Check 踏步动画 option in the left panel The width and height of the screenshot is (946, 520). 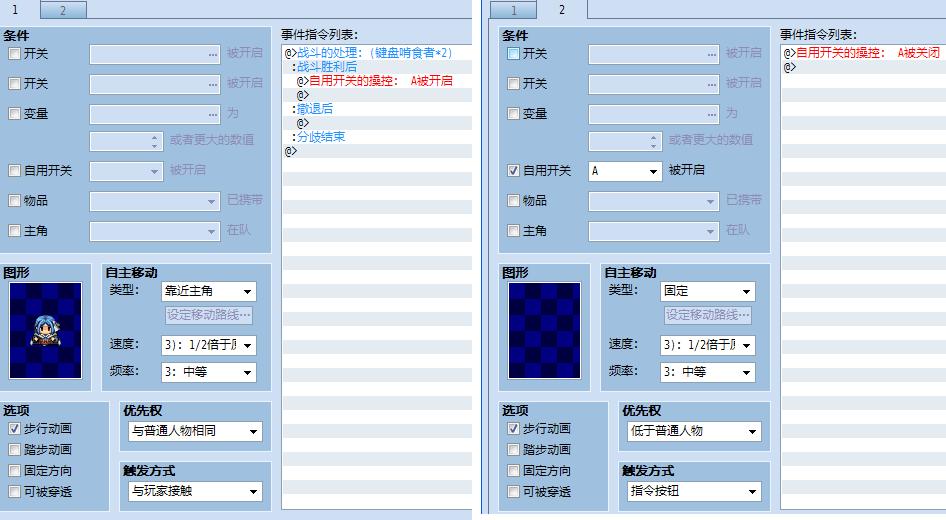click(x=14, y=449)
